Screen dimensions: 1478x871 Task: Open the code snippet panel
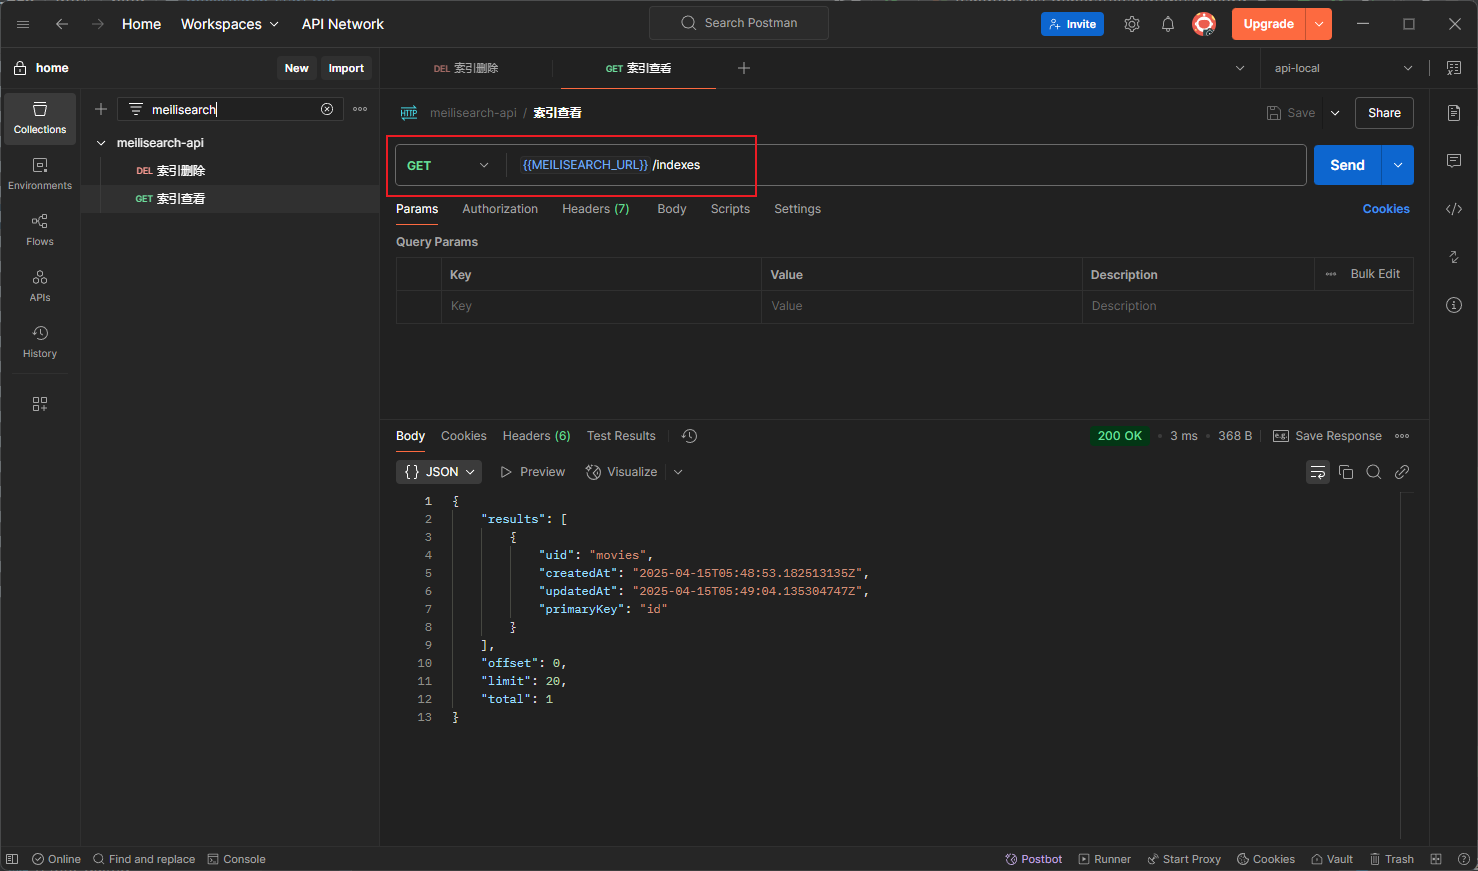(x=1453, y=208)
